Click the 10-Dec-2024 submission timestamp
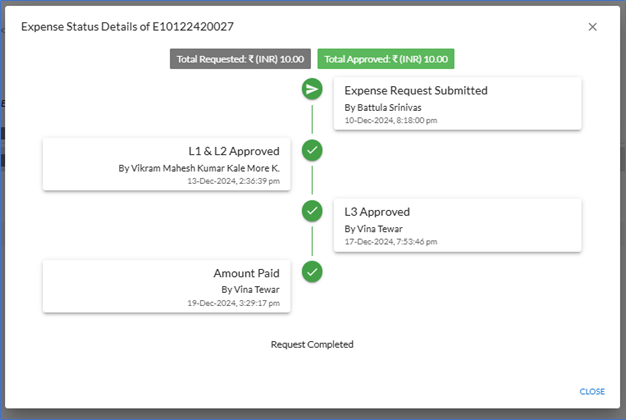Viewport: 626px width, 420px height. pyautogui.click(x=391, y=121)
